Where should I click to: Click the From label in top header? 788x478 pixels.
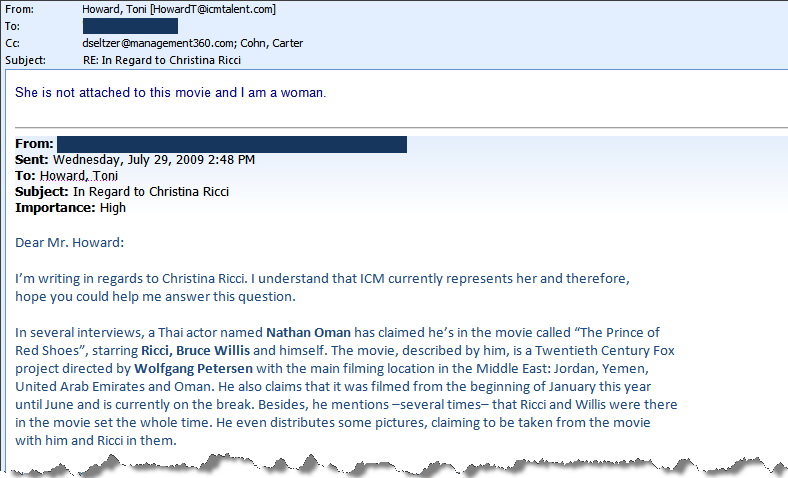pyautogui.click(x=19, y=9)
